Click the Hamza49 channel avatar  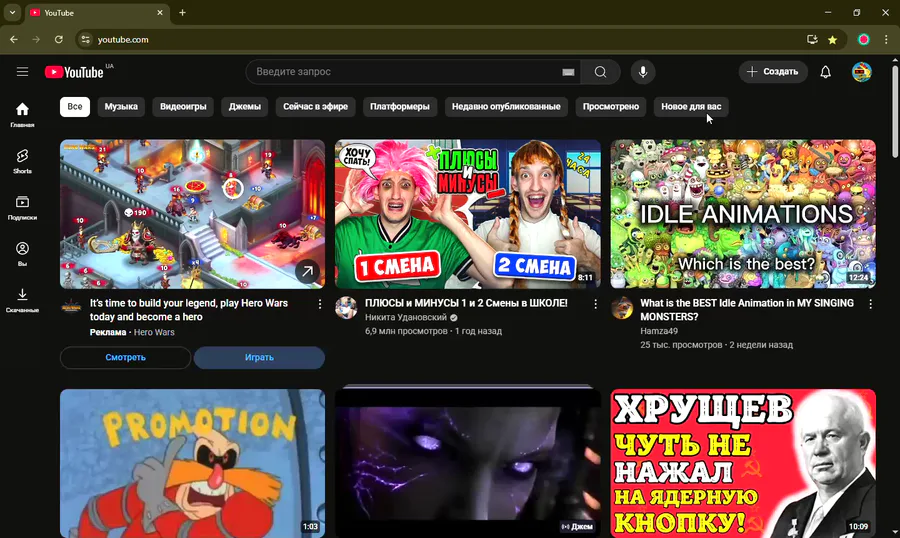point(622,308)
